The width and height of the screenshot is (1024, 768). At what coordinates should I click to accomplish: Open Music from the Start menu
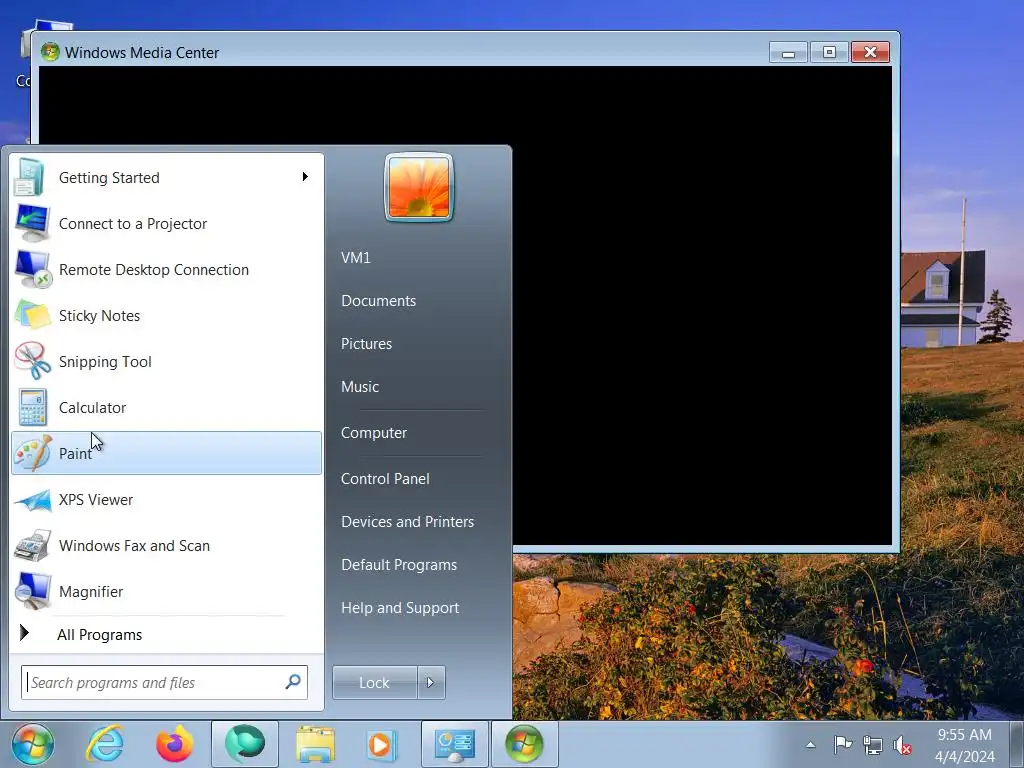360,387
